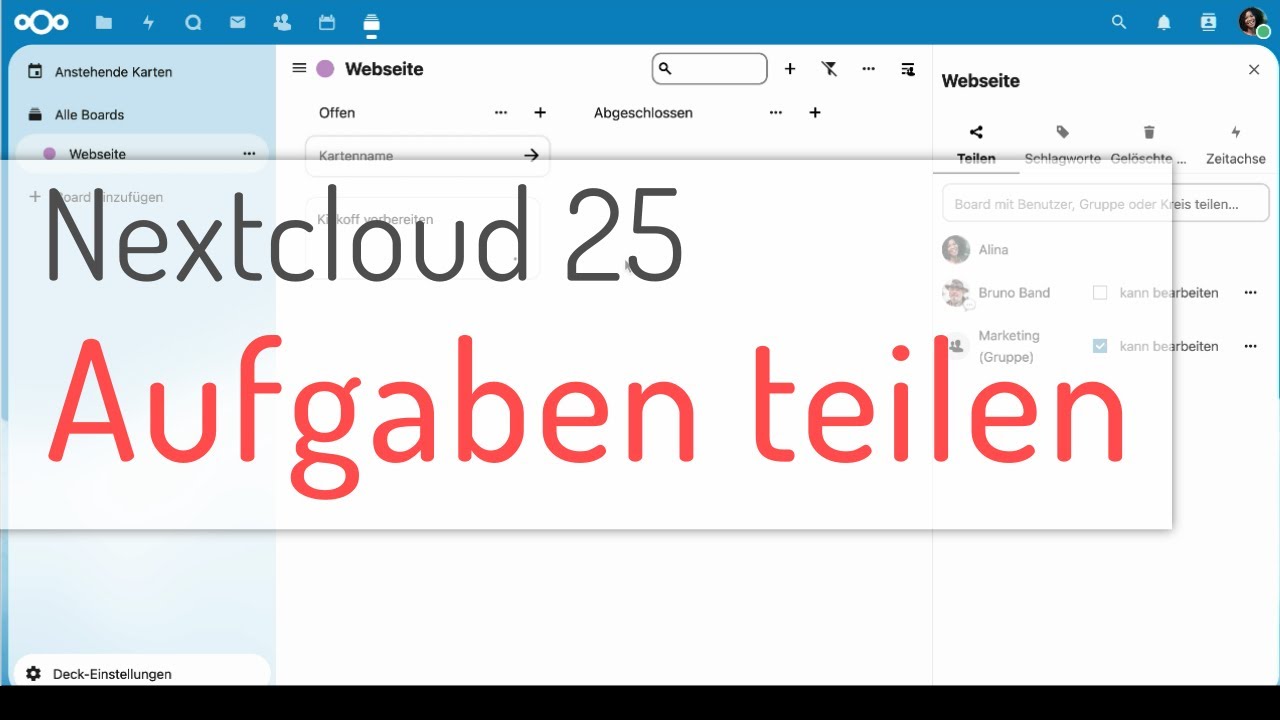Switch to the Gelöschte tab
The image size is (1280, 720).
point(1149,145)
